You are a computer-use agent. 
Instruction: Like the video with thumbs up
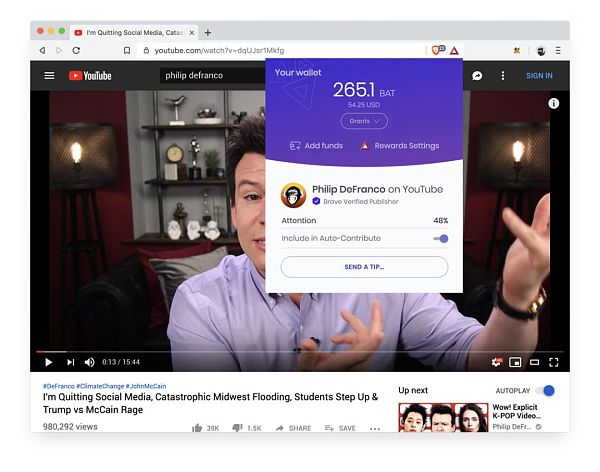(x=198, y=428)
